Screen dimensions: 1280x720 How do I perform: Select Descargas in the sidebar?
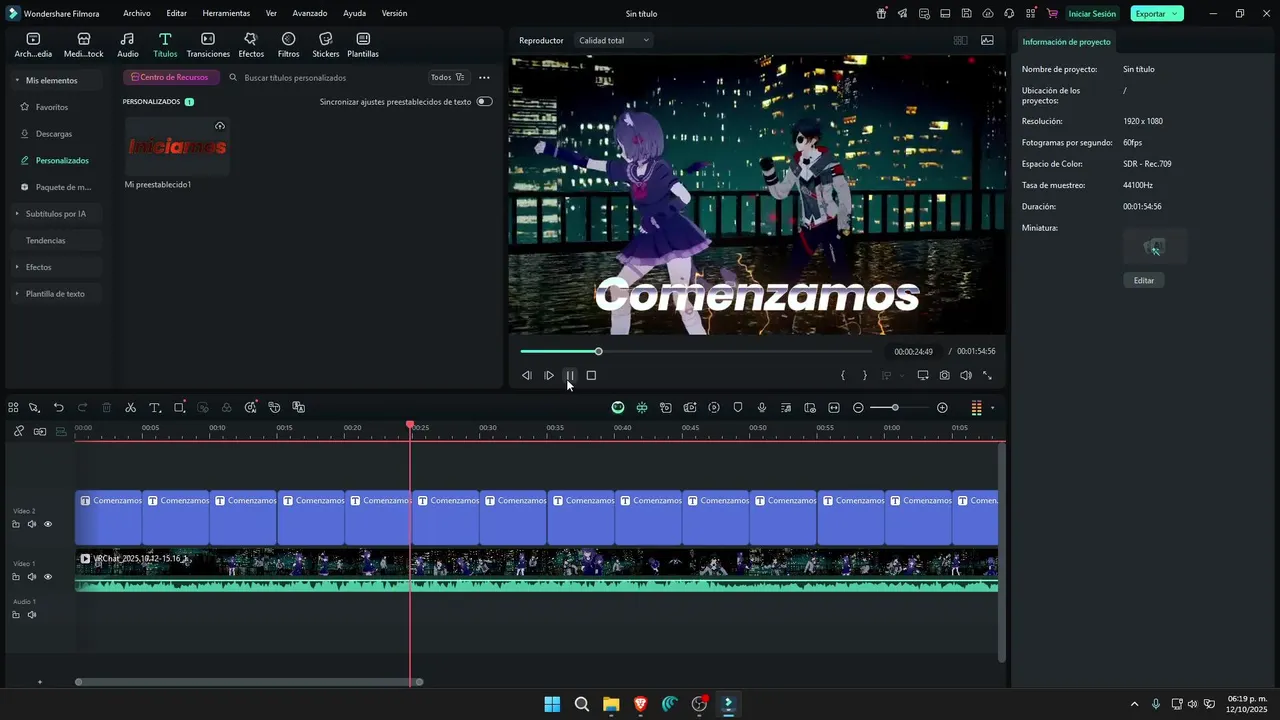click(54, 134)
